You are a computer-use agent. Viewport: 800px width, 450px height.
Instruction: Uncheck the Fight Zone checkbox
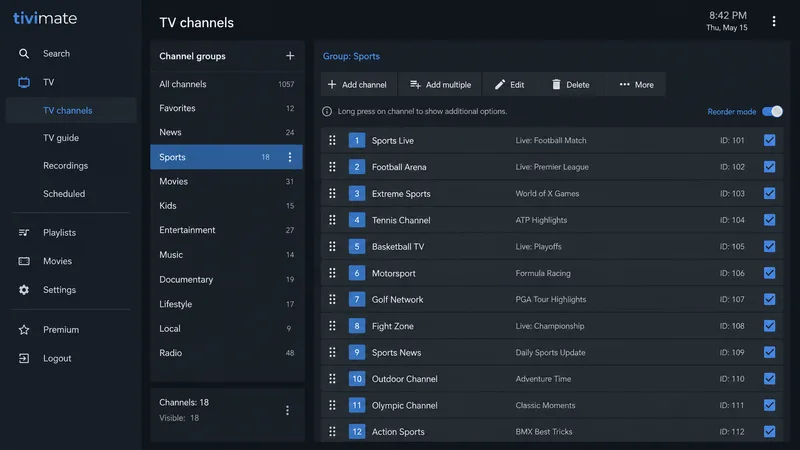pos(769,326)
